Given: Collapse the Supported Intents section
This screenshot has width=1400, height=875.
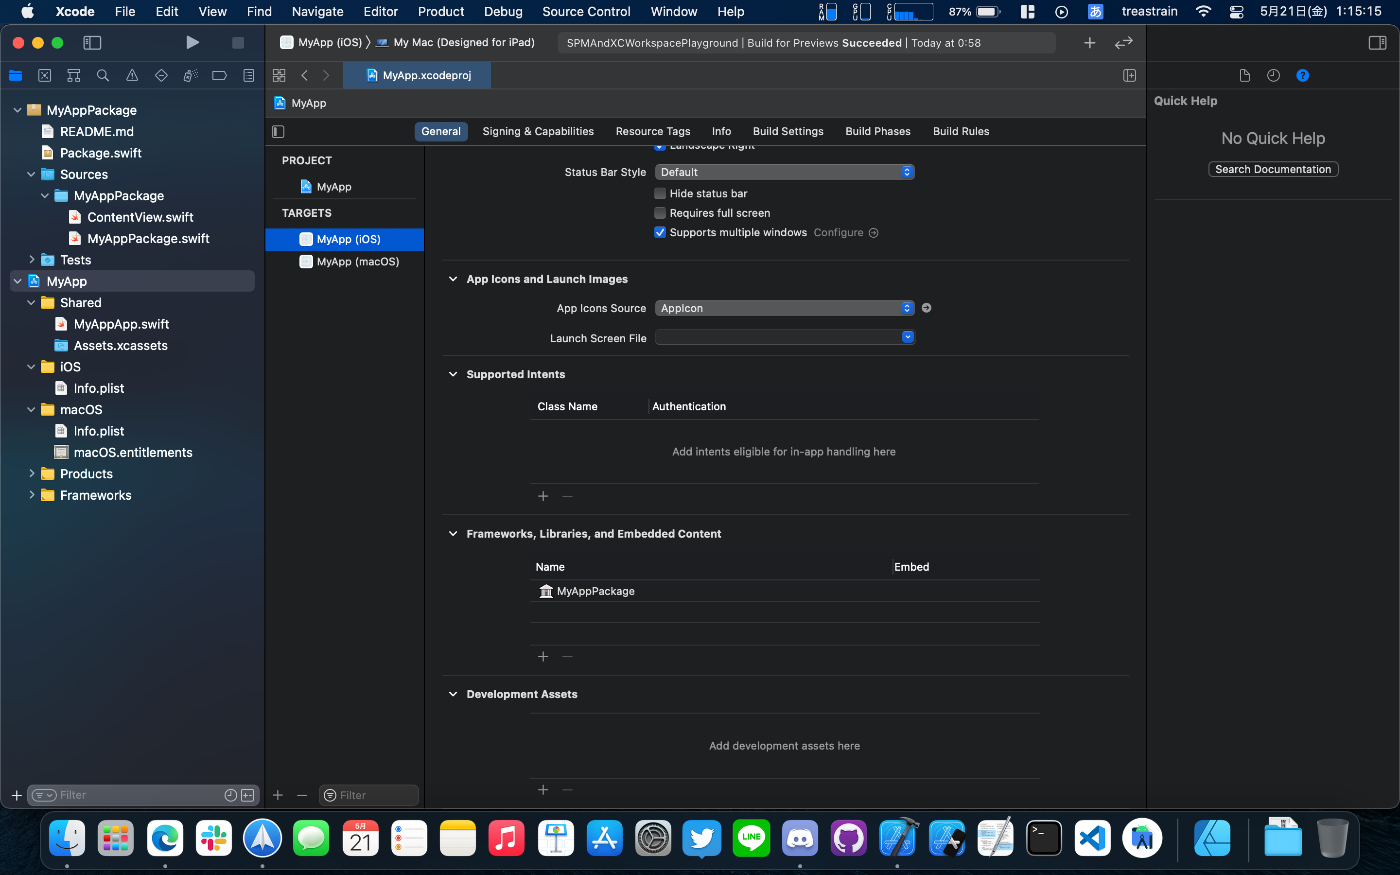Looking at the screenshot, I should click(x=453, y=375).
